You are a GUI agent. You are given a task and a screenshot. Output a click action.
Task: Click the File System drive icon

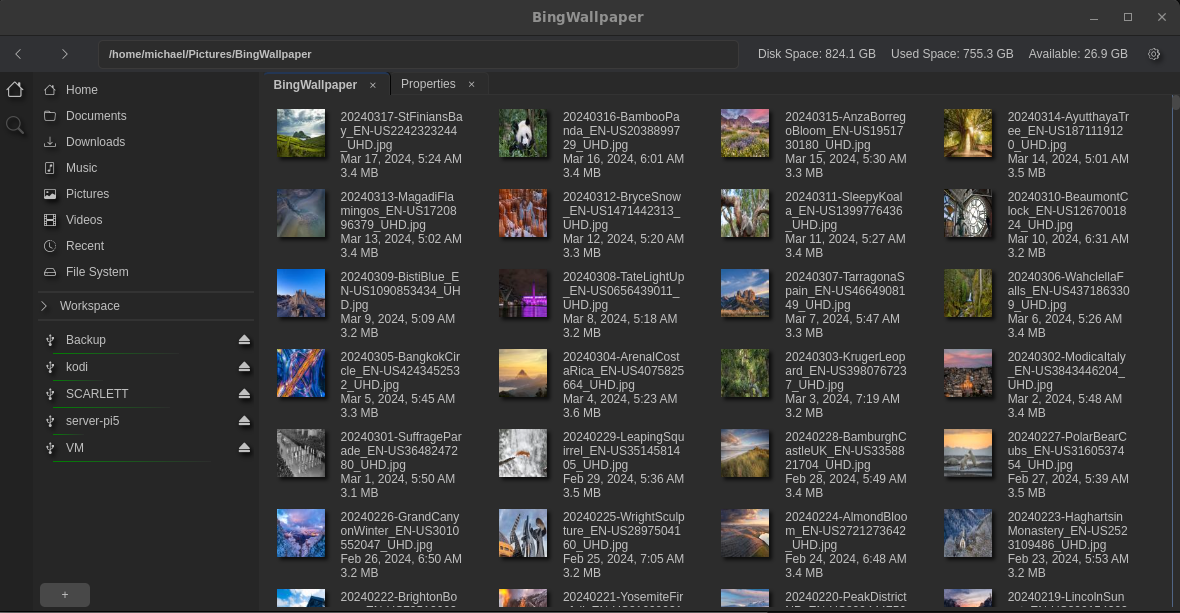pos(50,272)
